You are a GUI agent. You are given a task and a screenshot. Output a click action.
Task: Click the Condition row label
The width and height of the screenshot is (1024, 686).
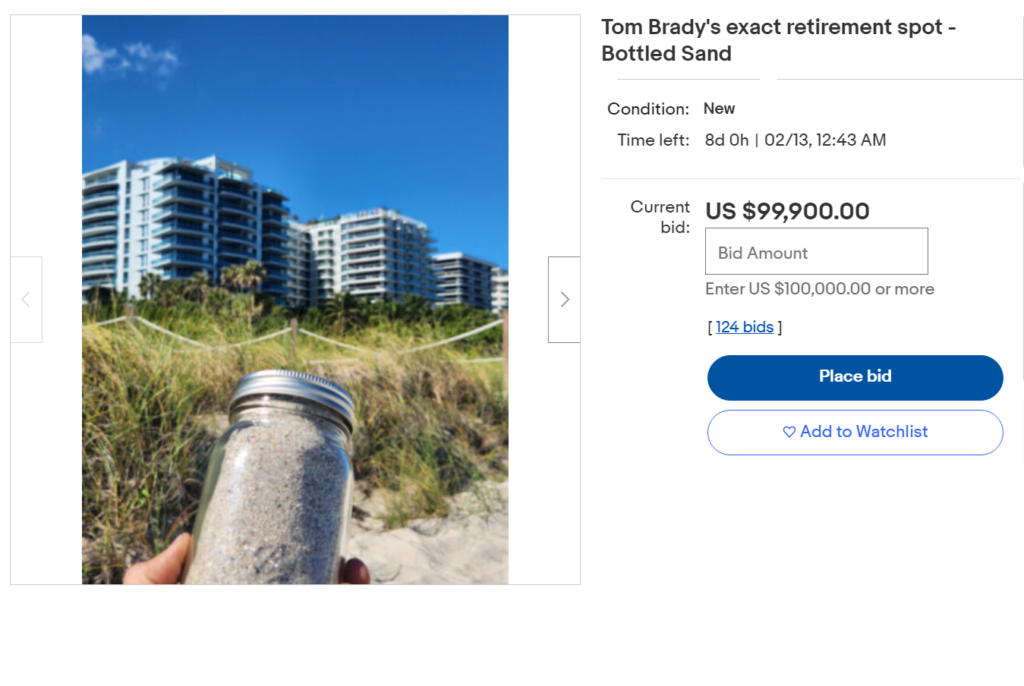point(648,108)
